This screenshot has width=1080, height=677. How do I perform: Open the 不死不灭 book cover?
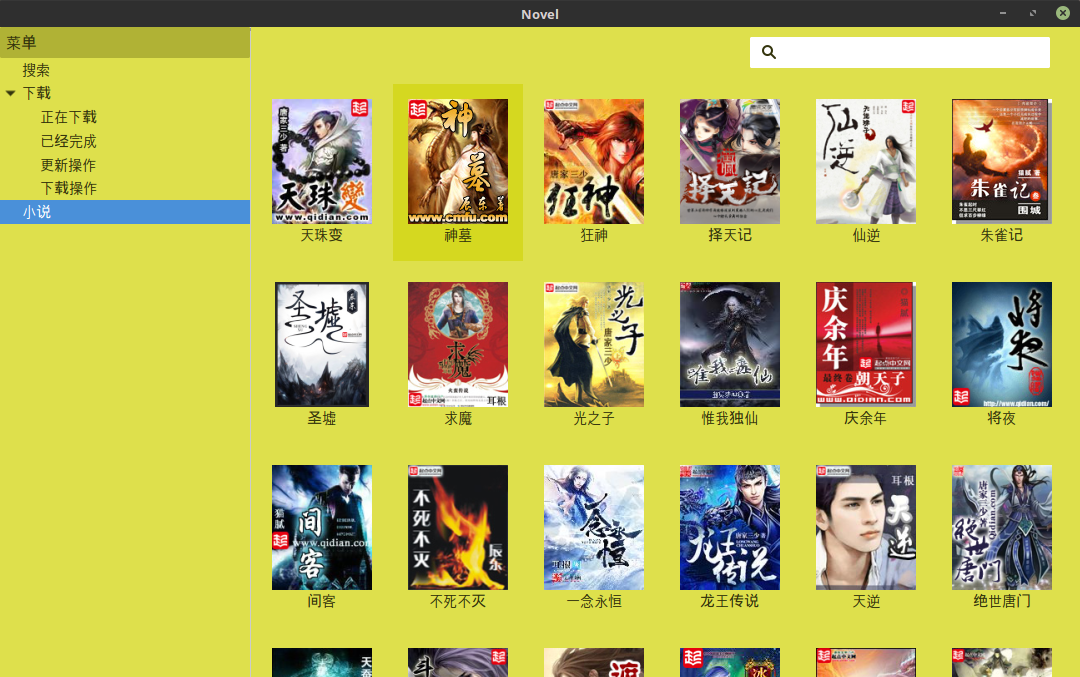tap(458, 528)
